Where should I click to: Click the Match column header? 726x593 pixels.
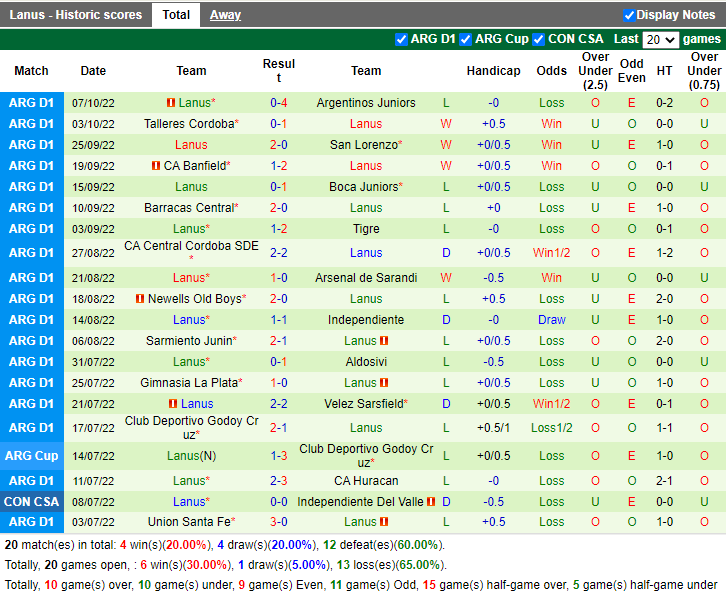(31, 71)
